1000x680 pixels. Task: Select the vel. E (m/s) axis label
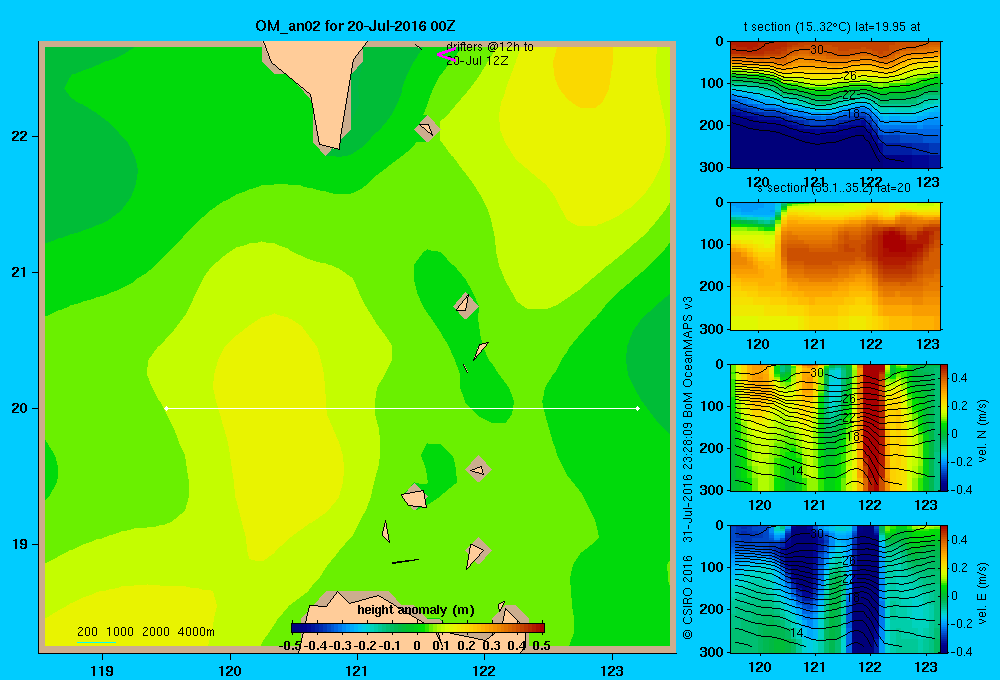(x=982, y=593)
